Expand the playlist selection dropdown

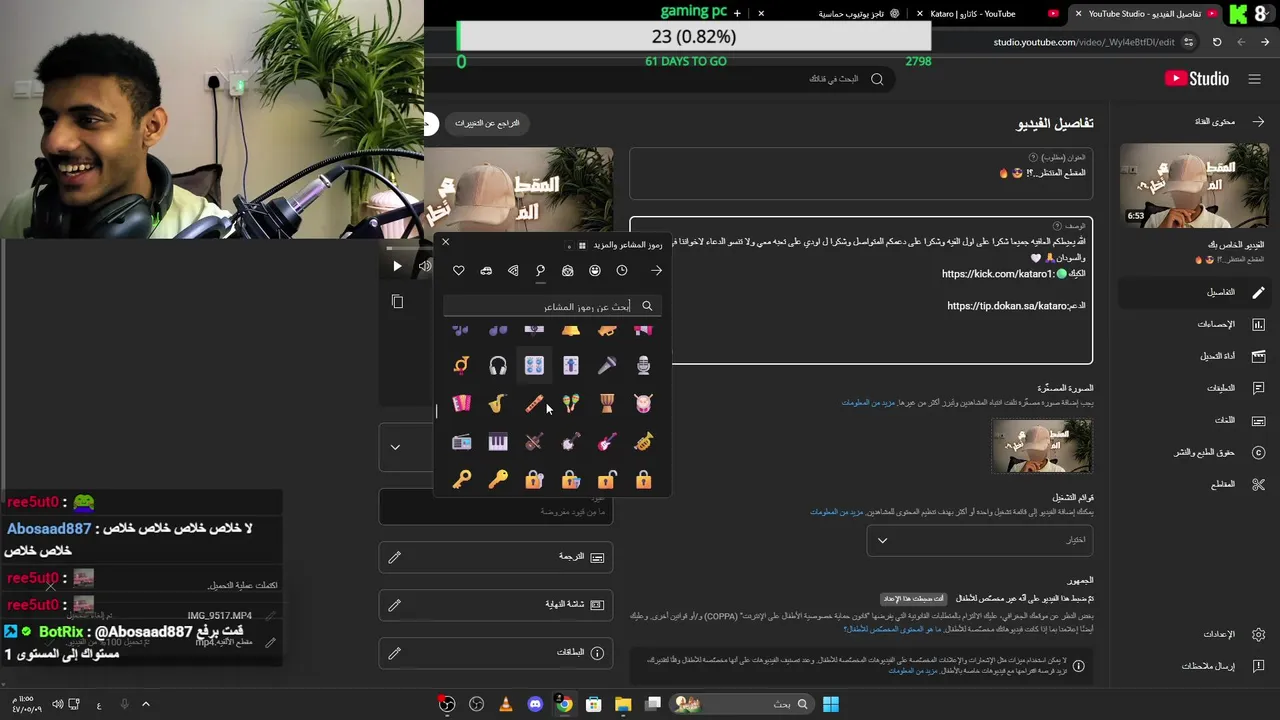(x=979, y=540)
